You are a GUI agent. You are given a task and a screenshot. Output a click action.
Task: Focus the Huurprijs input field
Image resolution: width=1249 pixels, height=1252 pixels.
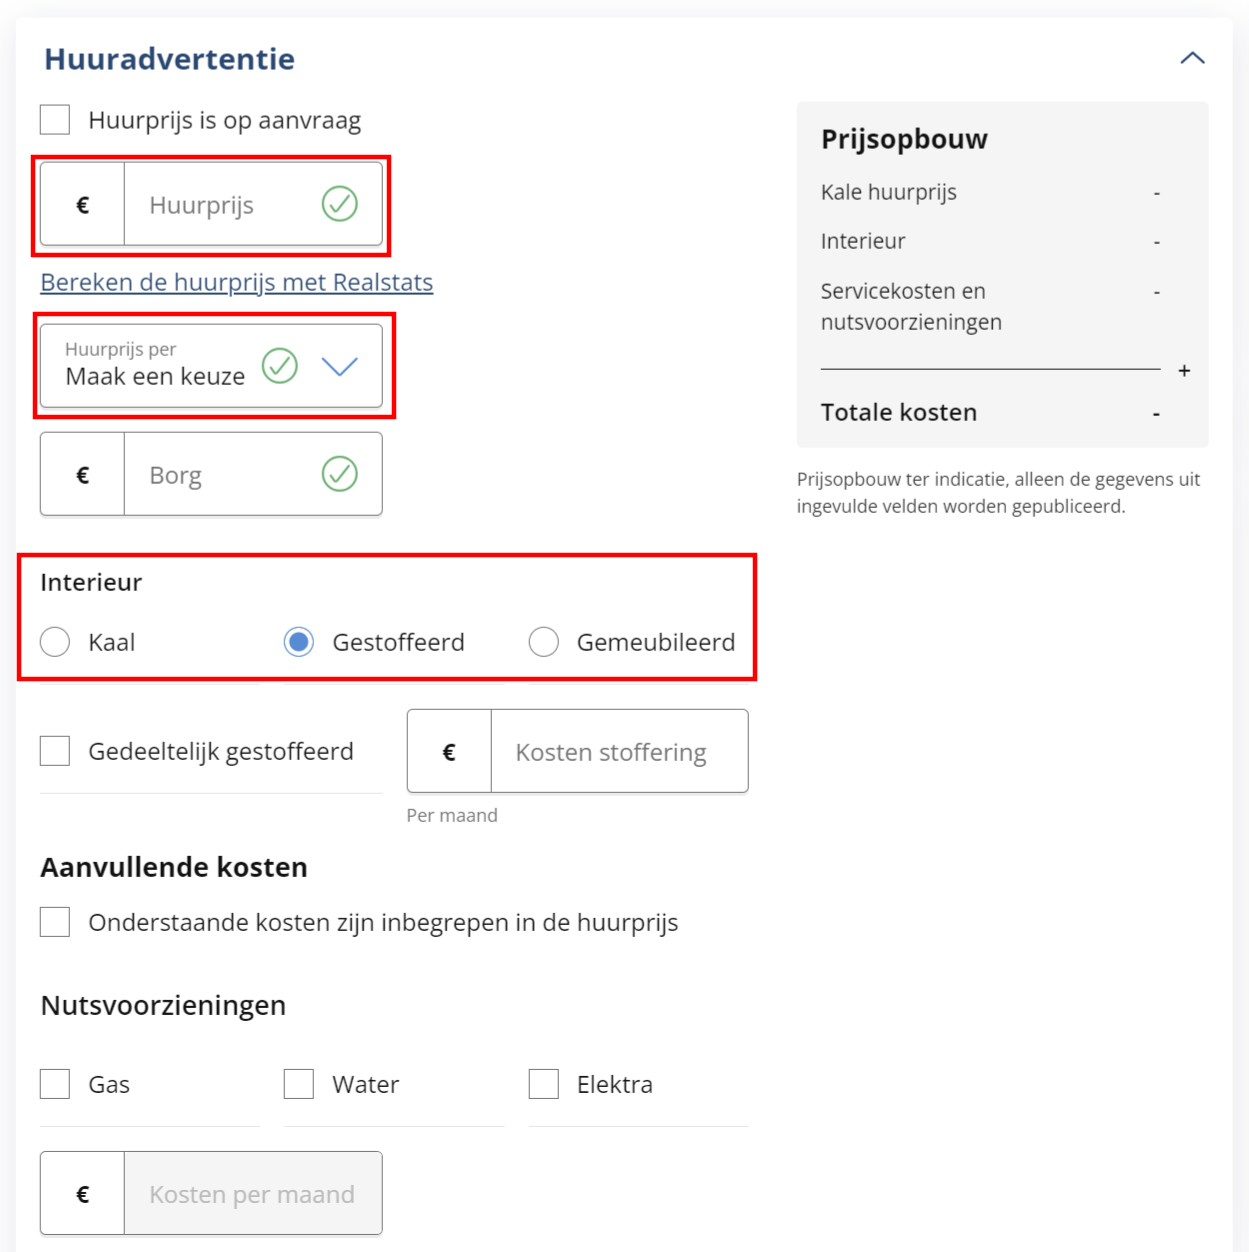pos(253,205)
